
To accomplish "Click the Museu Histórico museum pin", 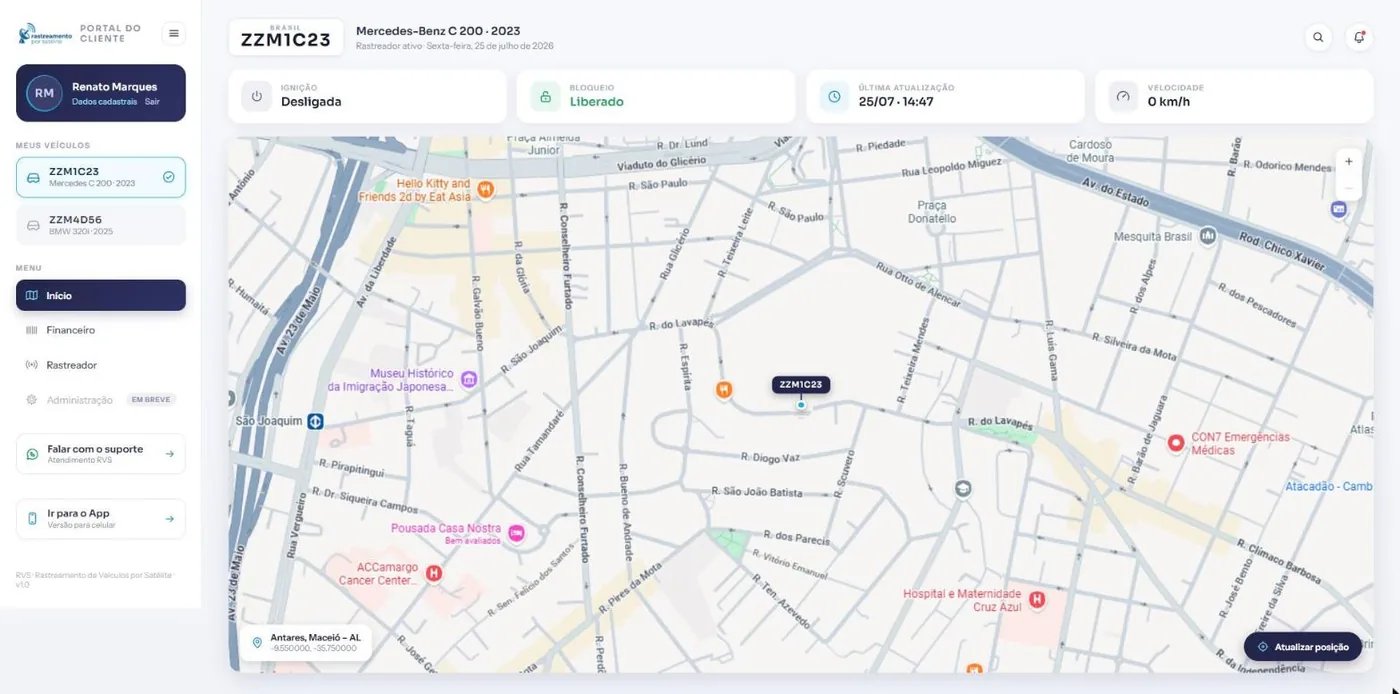I will (469, 379).
